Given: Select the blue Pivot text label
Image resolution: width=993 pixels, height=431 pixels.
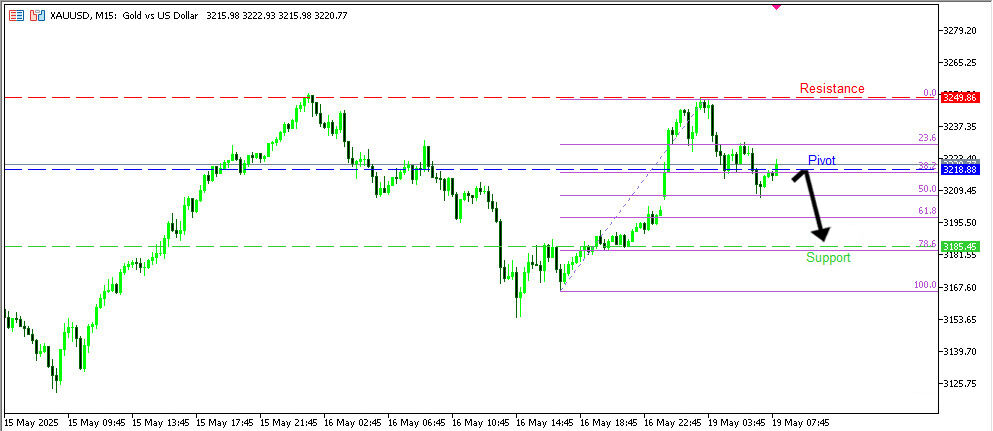Looking at the screenshot, I should coord(821,160).
